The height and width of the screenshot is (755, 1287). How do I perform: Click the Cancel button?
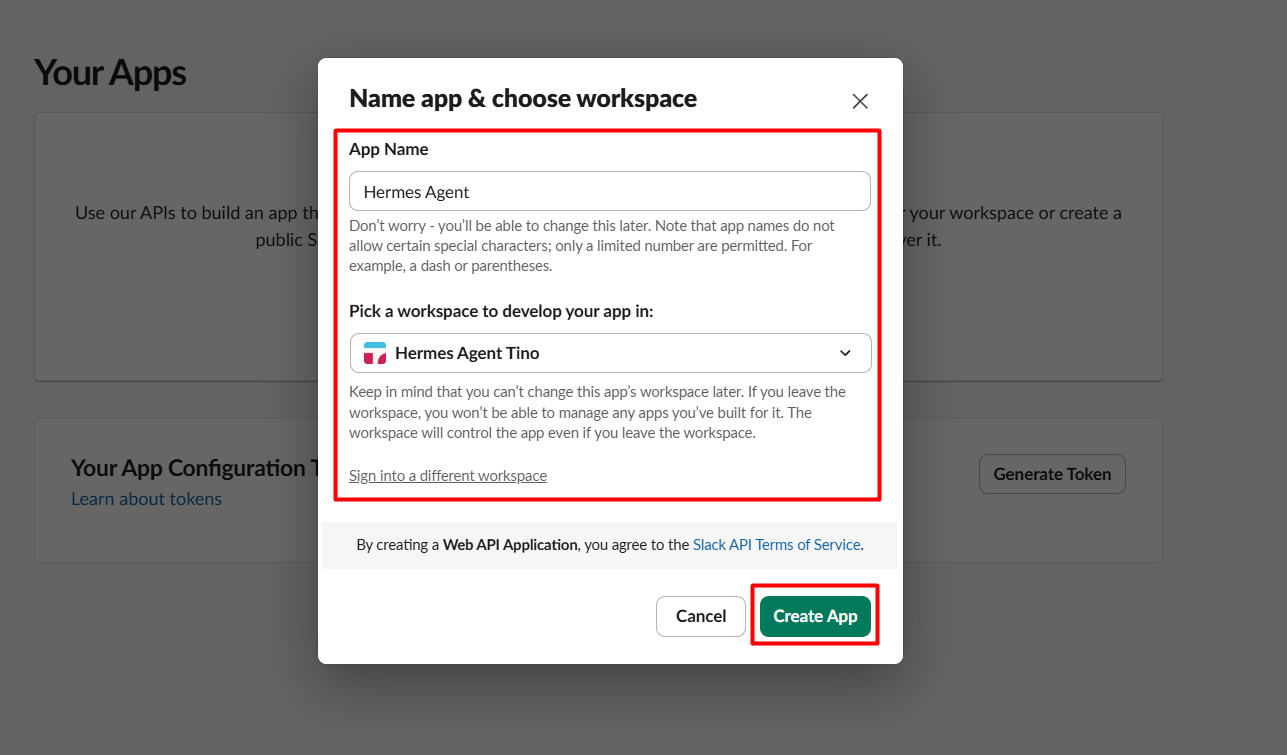pos(701,616)
